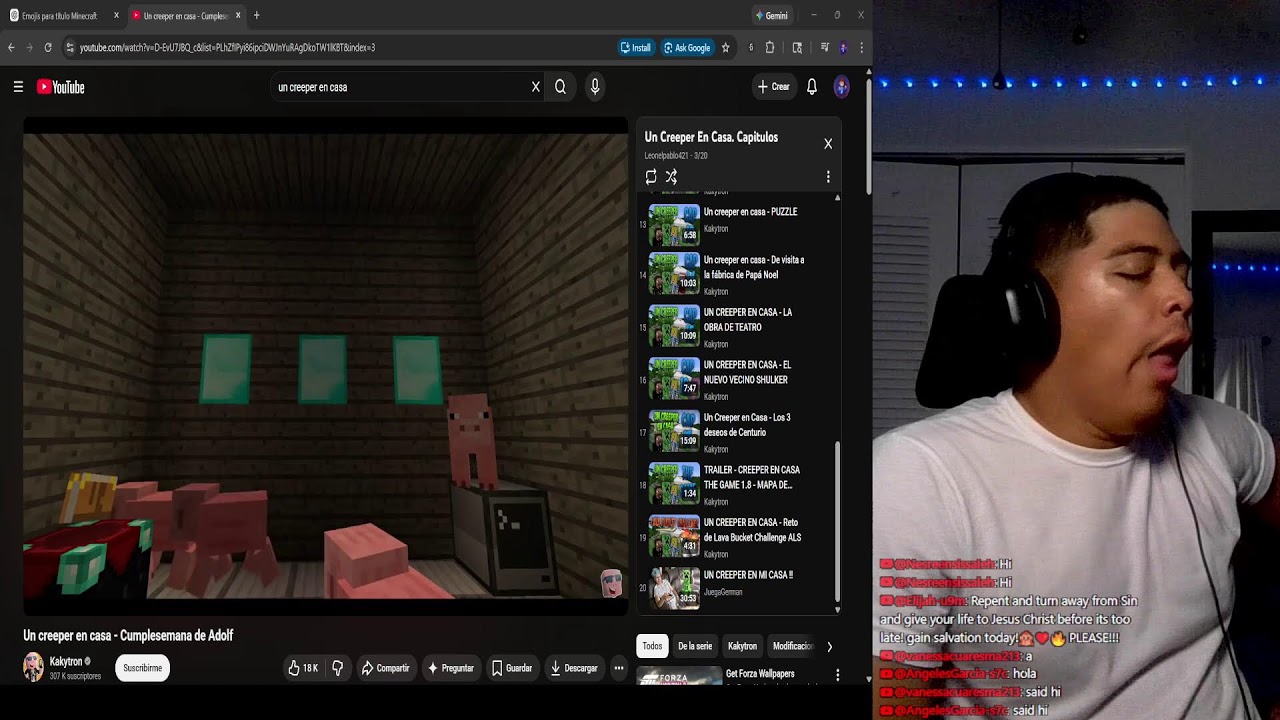Reload the current page
This screenshot has height=720, width=1280.
(48, 47)
